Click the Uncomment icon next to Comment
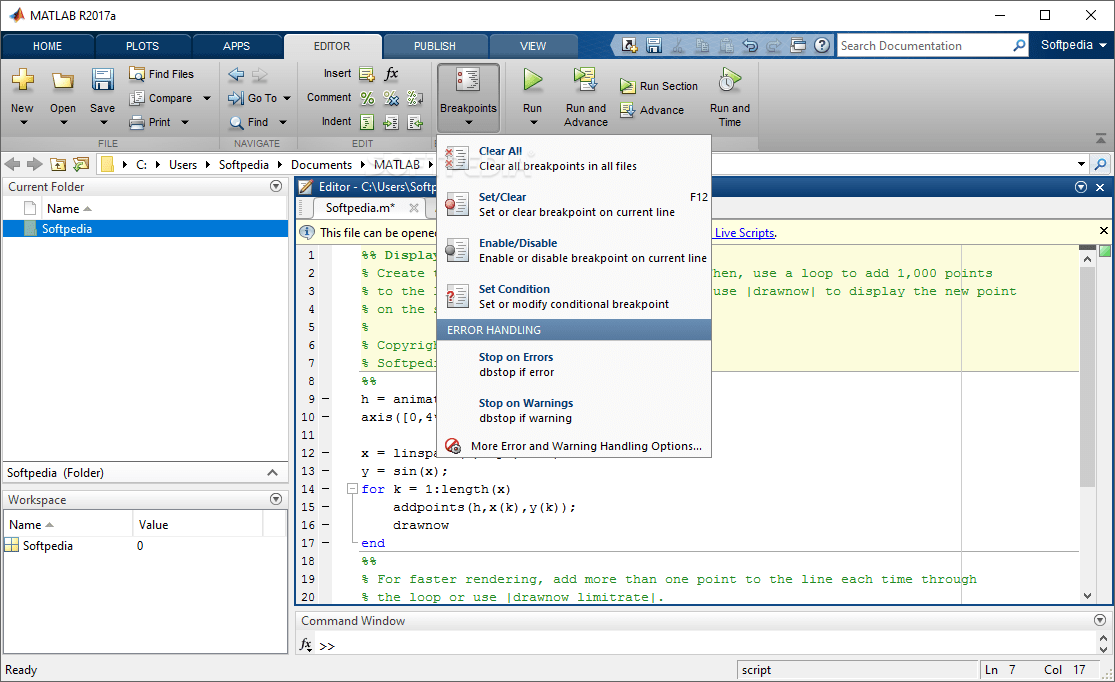Image resolution: width=1115 pixels, height=682 pixels. [391, 98]
